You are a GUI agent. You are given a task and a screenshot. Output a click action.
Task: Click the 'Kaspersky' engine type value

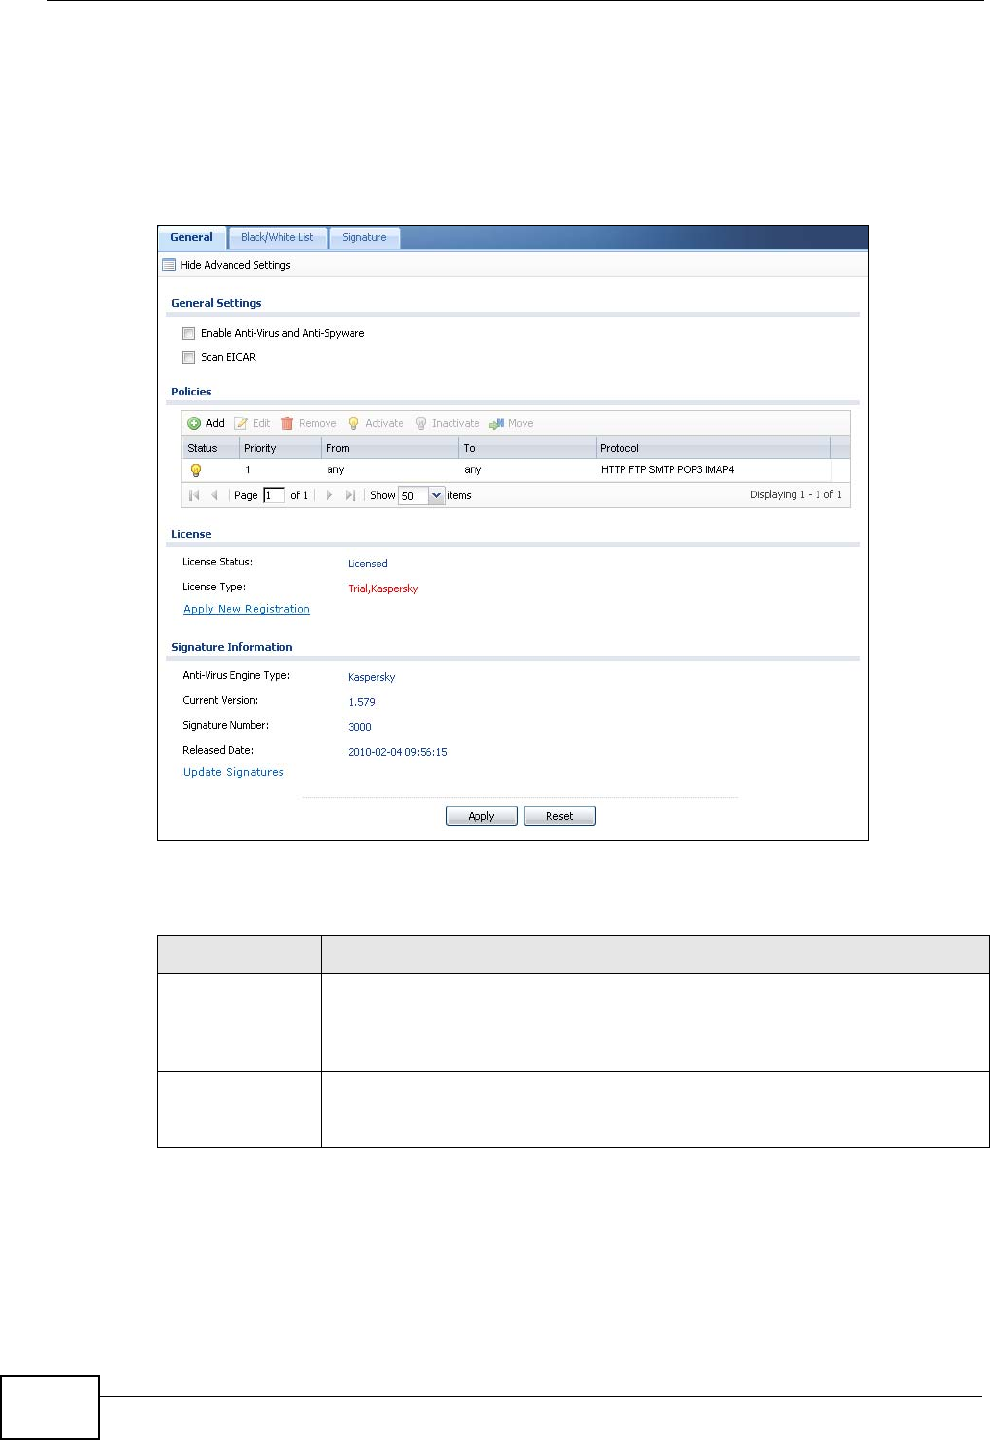(x=371, y=677)
